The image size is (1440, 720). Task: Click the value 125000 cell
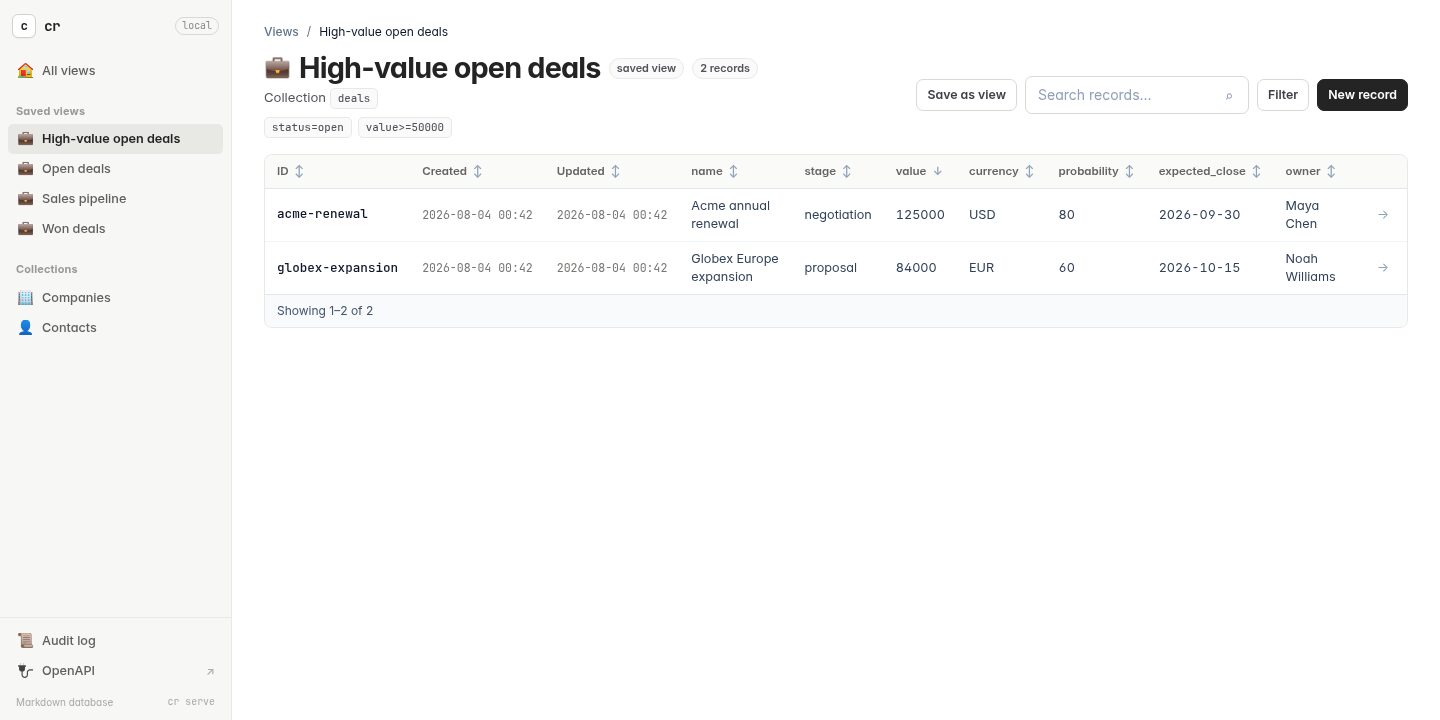[920, 215]
